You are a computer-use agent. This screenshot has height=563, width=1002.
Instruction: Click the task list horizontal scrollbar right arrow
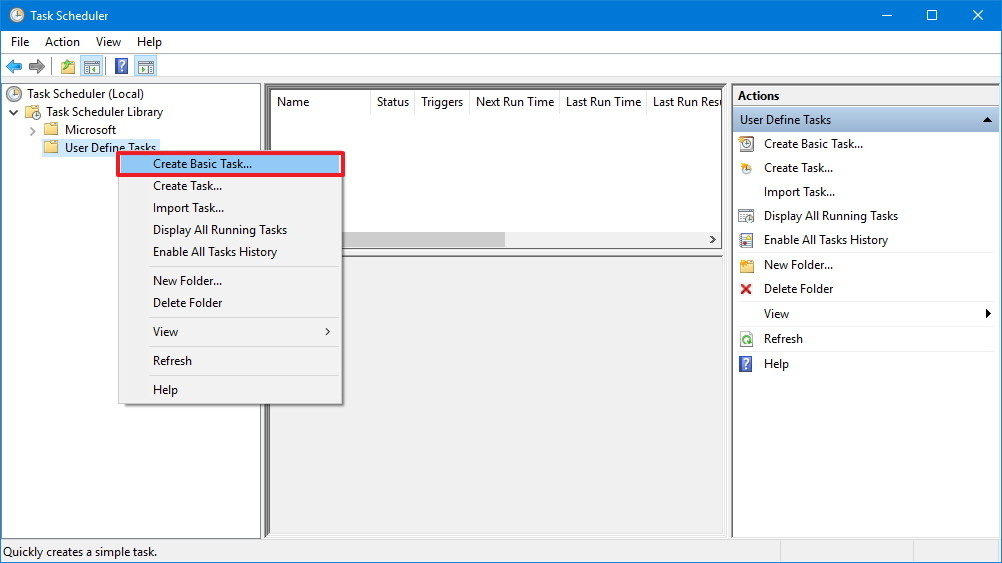[x=713, y=240]
